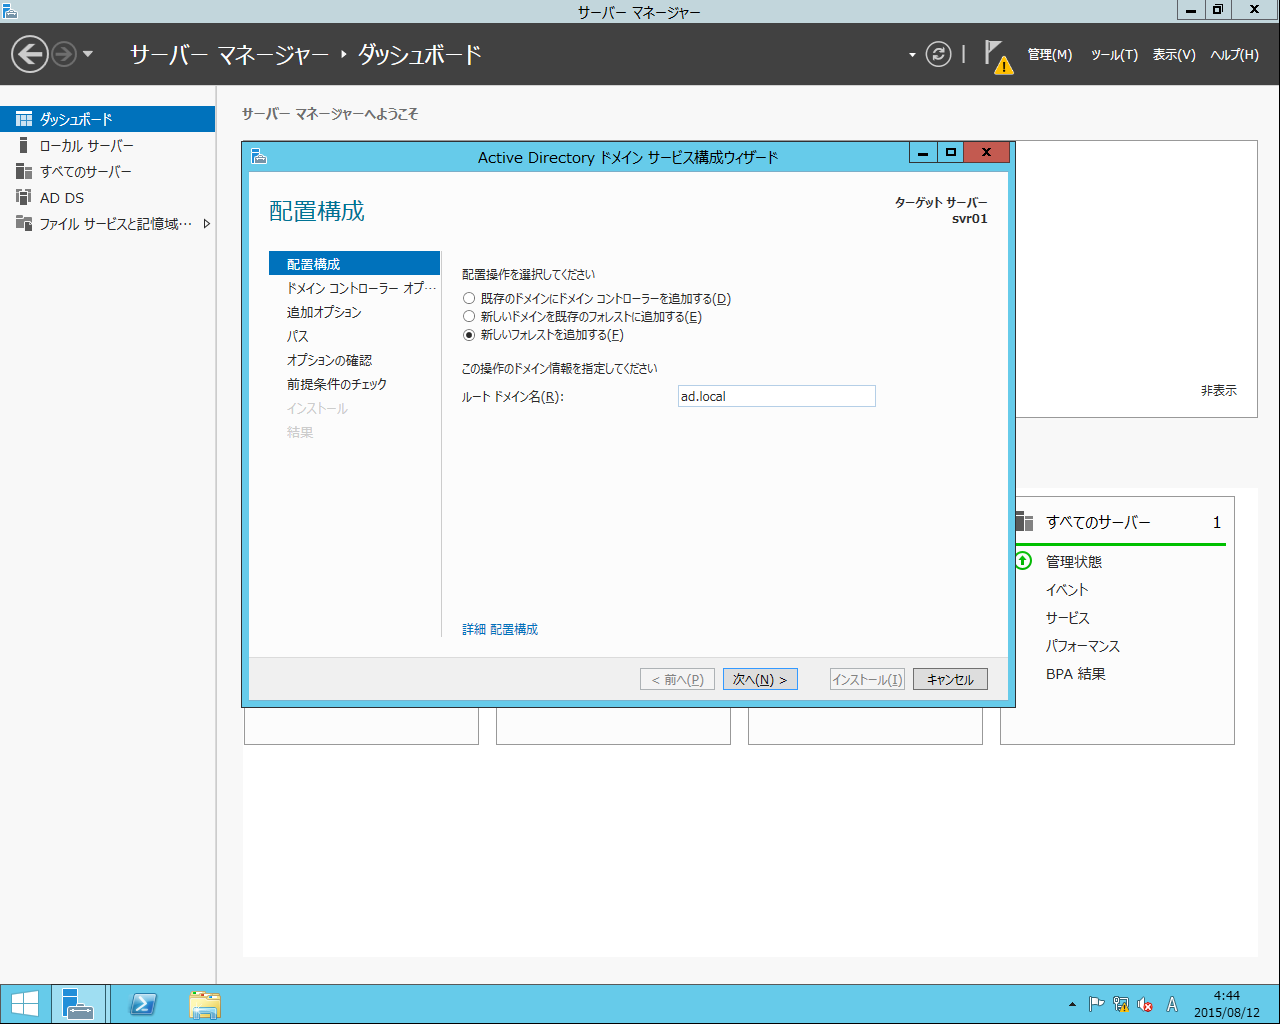Click the Server Manager title bar icon
This screenshot has width=1280, height=1024.
tap(10, 11)
